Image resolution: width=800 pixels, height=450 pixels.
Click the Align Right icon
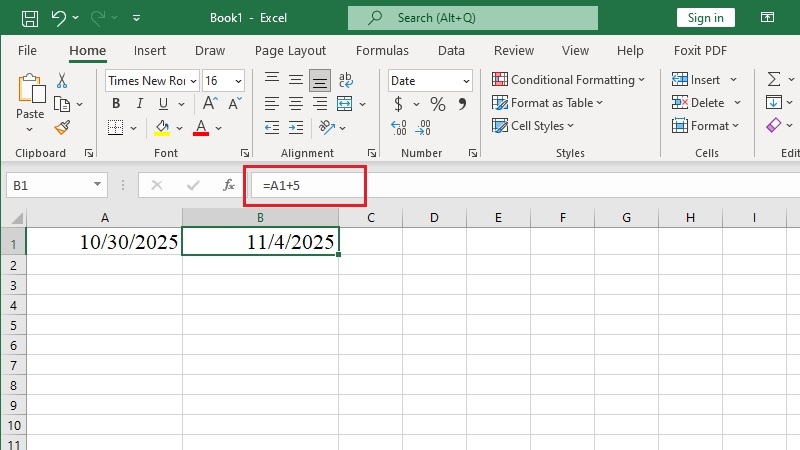pyautogui.click(x=320, y=104)
